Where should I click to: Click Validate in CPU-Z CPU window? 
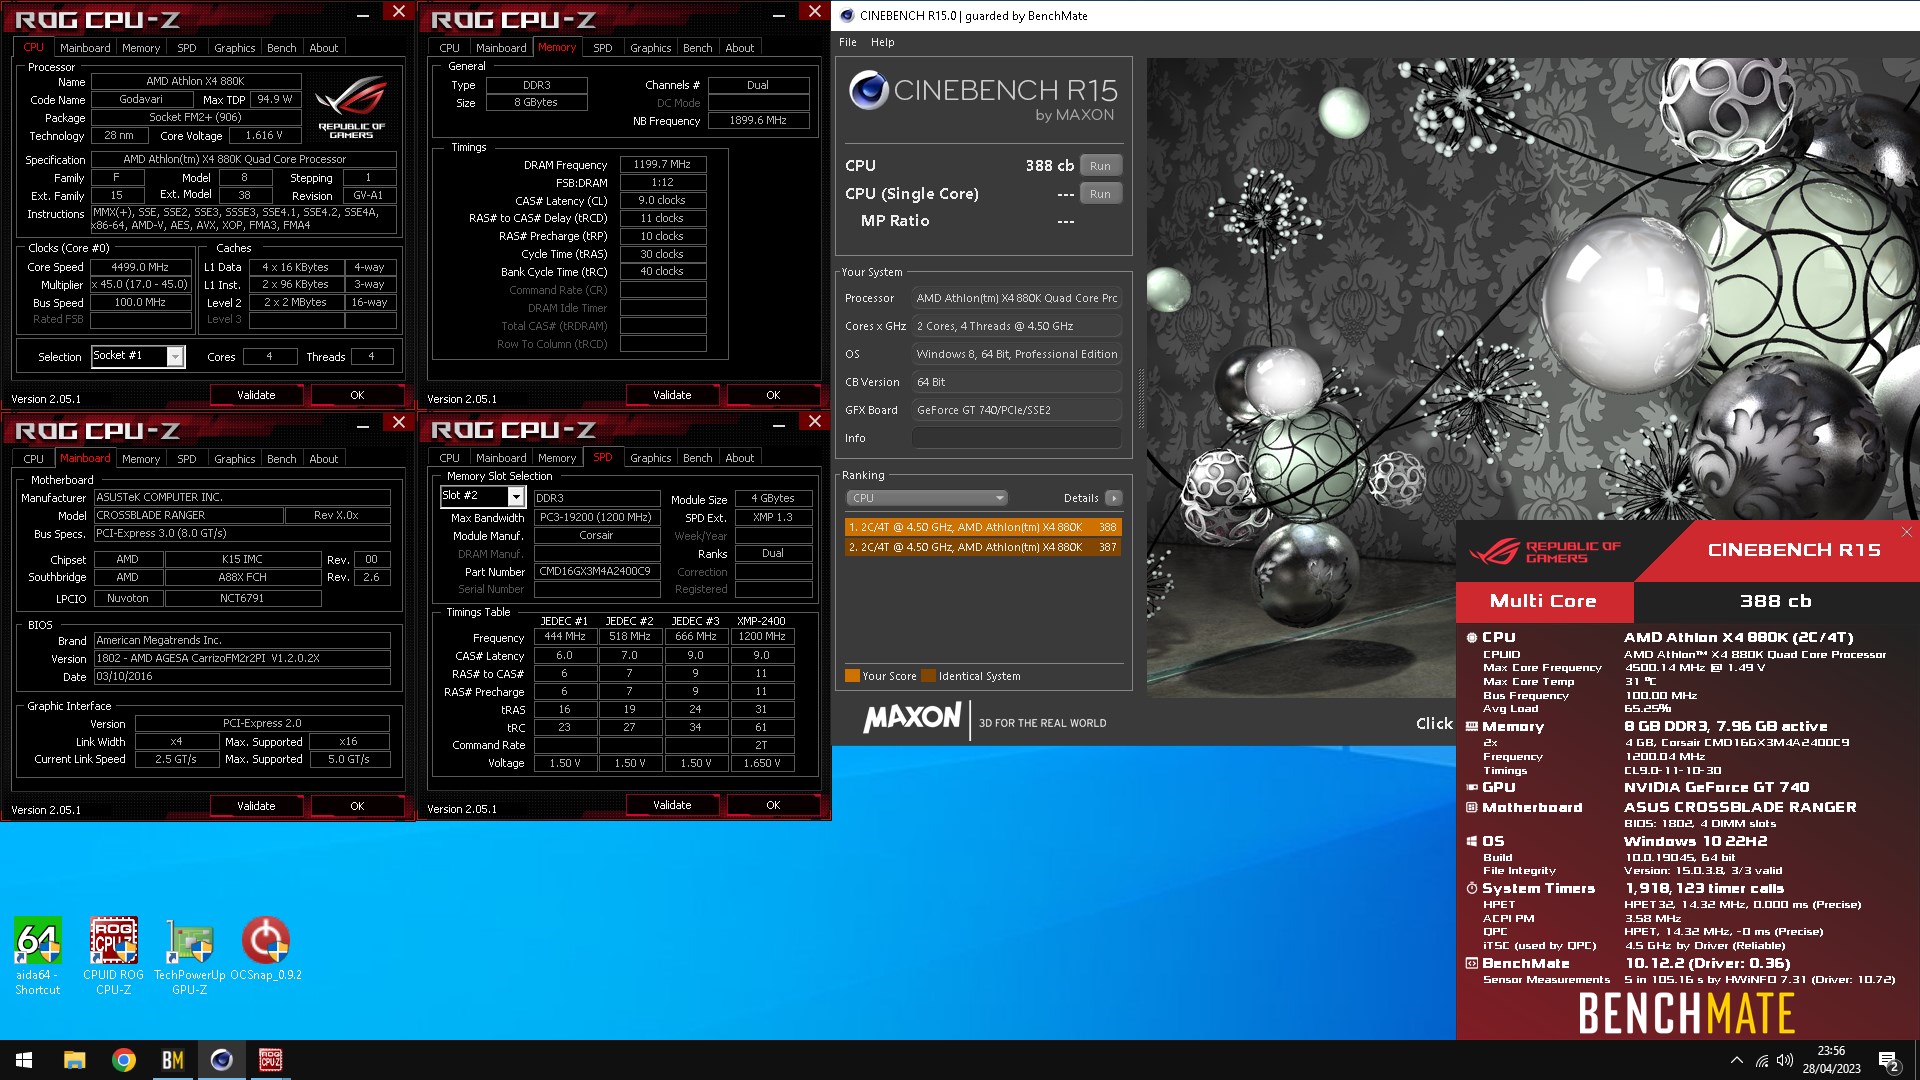coord(256,395)
